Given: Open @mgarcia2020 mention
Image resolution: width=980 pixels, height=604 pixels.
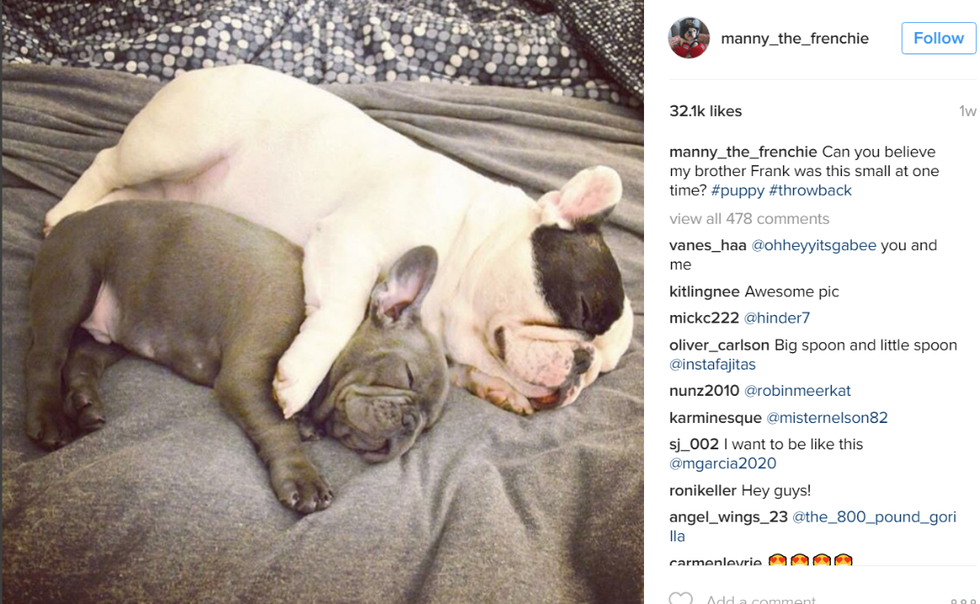Looking at the screenshot, I should point(722,463).
